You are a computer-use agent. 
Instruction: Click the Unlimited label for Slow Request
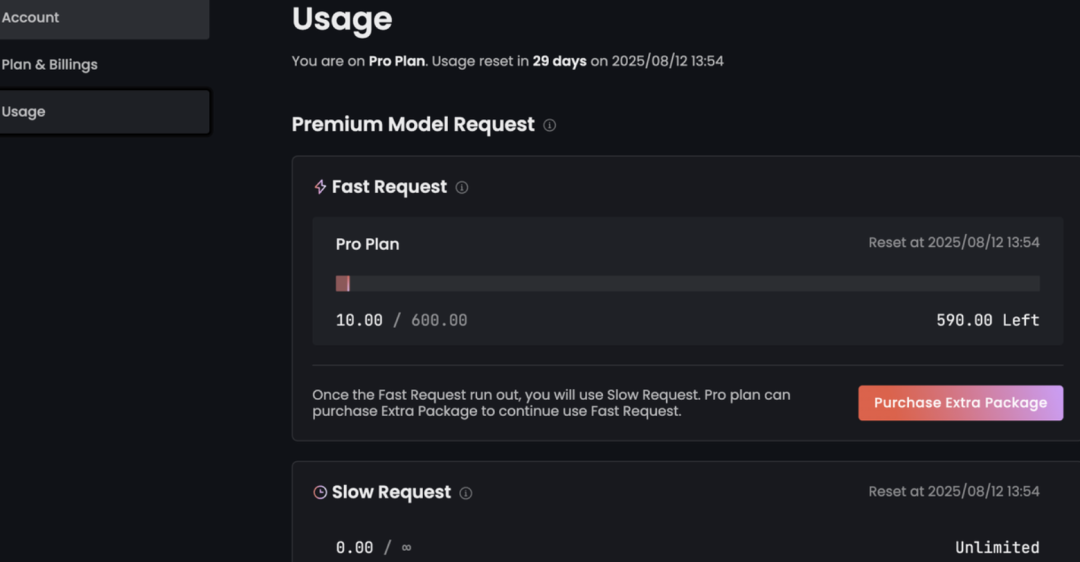coord(997,547)
